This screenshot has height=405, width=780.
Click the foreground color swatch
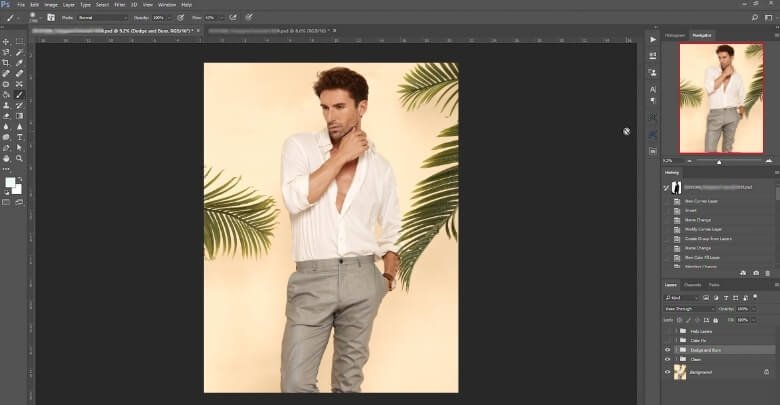[10, 183]
